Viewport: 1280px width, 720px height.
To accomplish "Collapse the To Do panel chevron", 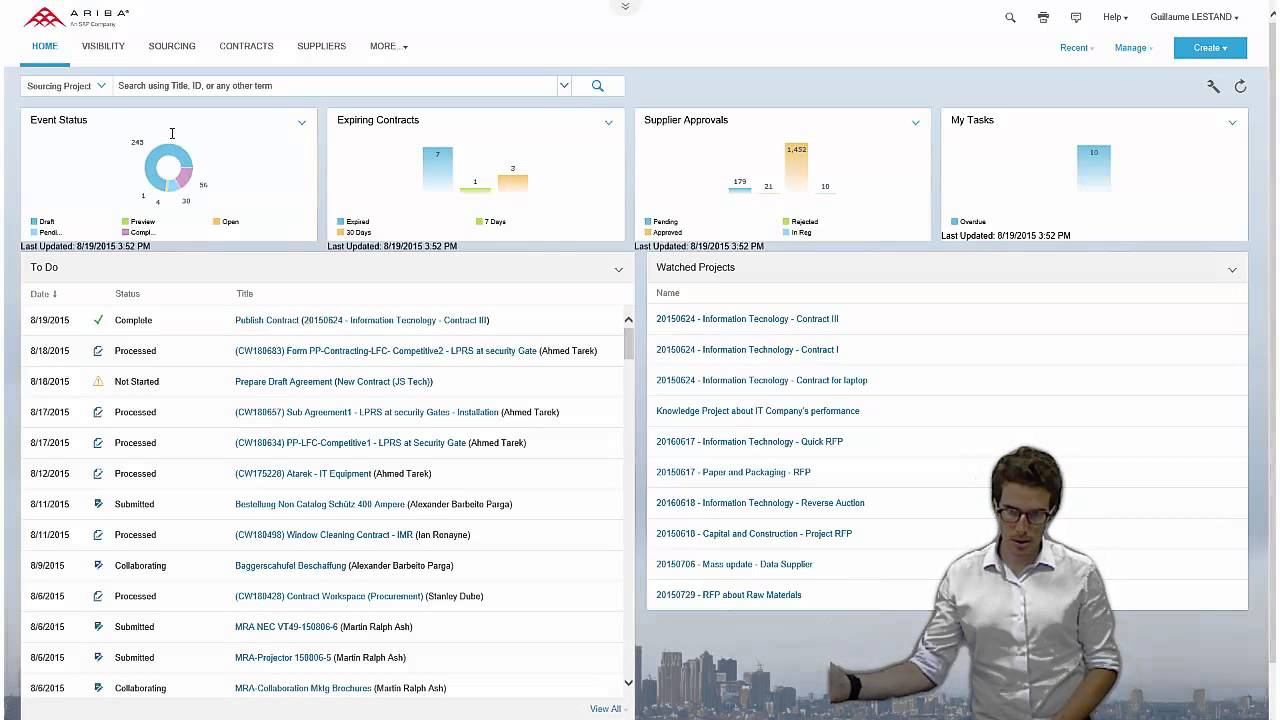I will (x=618, y=269).
